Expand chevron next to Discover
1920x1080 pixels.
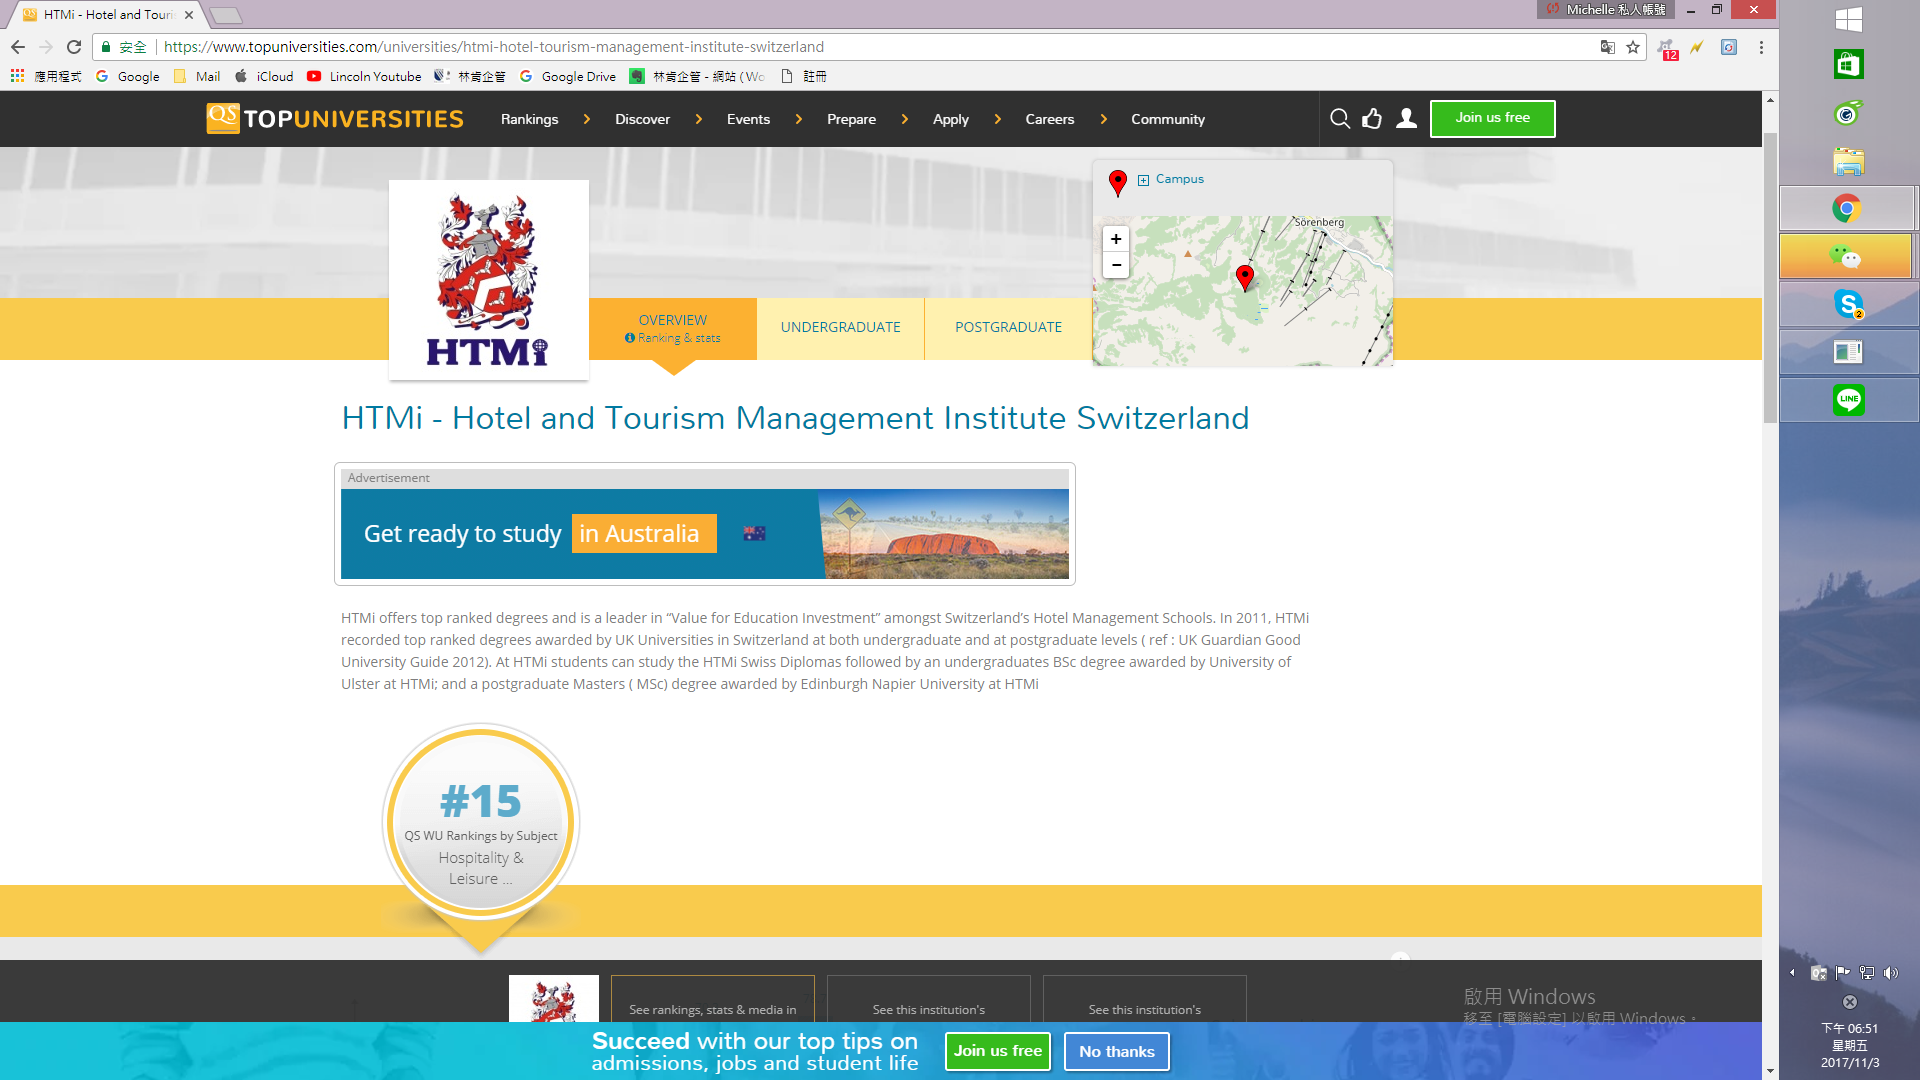point(698,119)
